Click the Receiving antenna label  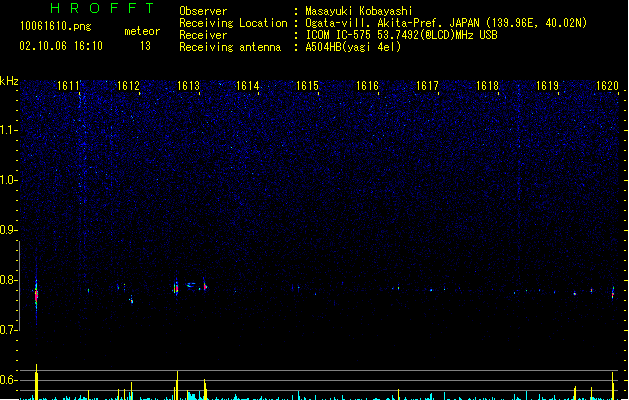(230, 47)
